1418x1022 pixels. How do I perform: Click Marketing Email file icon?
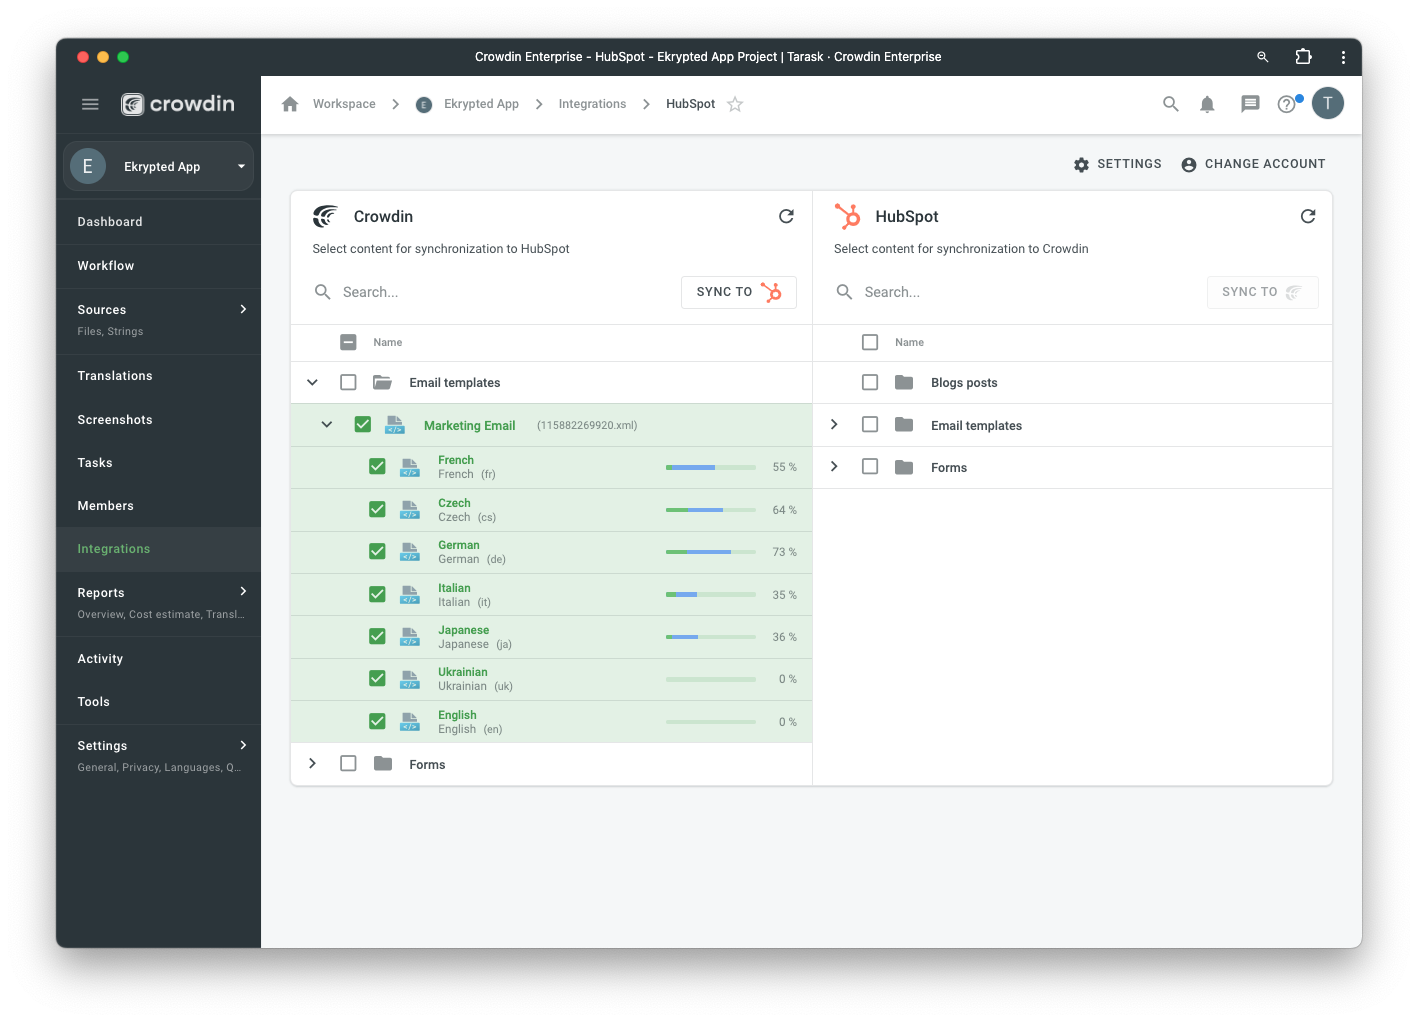pos(395,425)
